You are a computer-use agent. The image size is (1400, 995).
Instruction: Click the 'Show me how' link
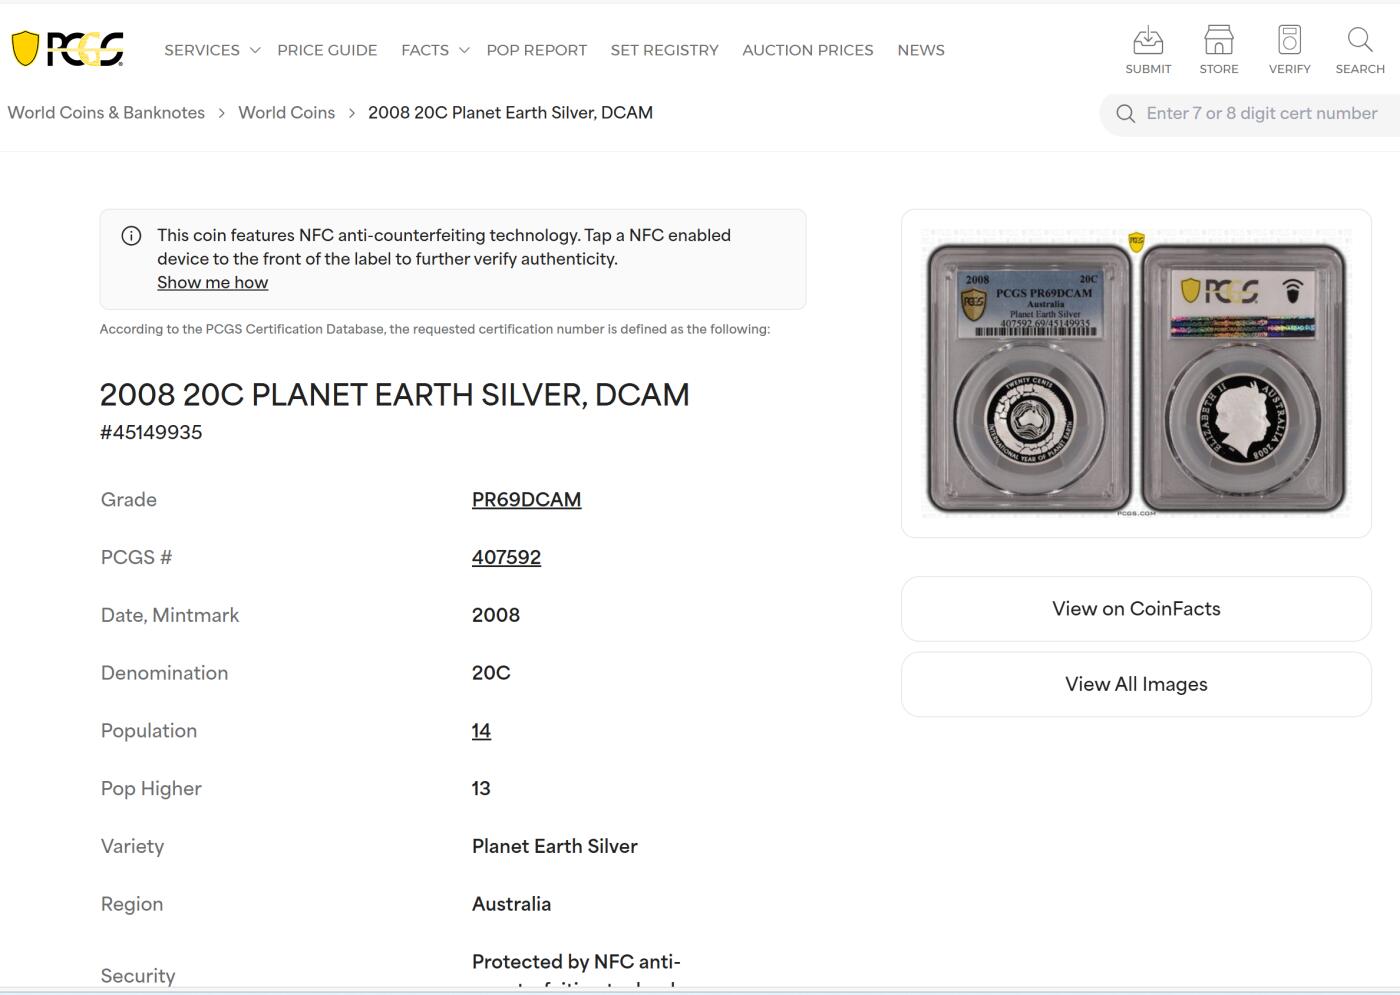pyautogui.click(x=212, y=282)
